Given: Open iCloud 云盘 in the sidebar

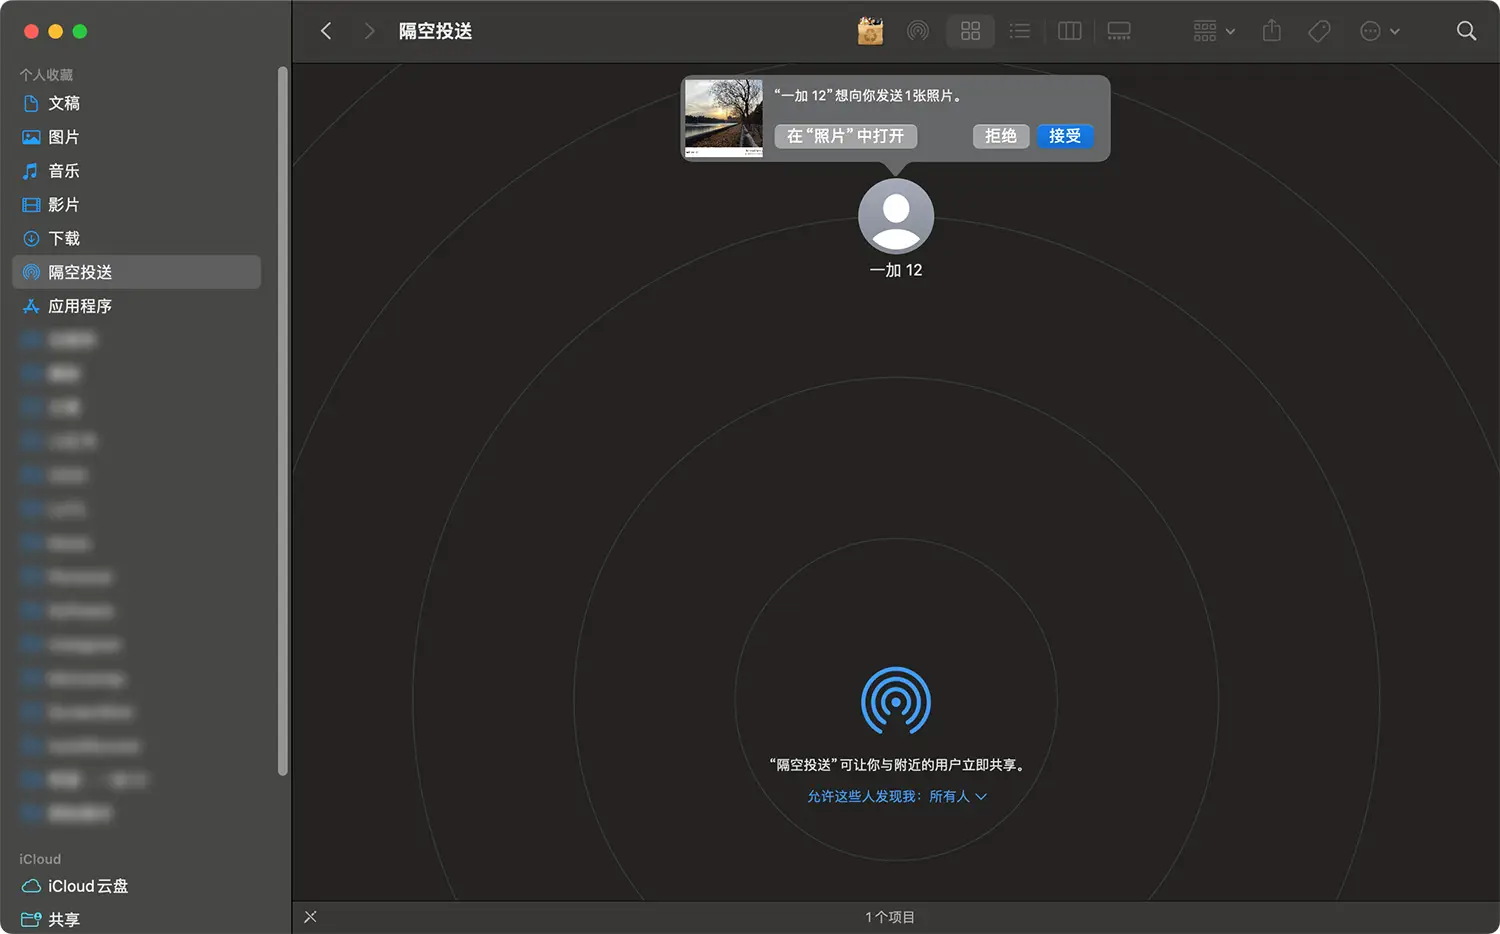Looking at the screenshot, I should point(136,886).
